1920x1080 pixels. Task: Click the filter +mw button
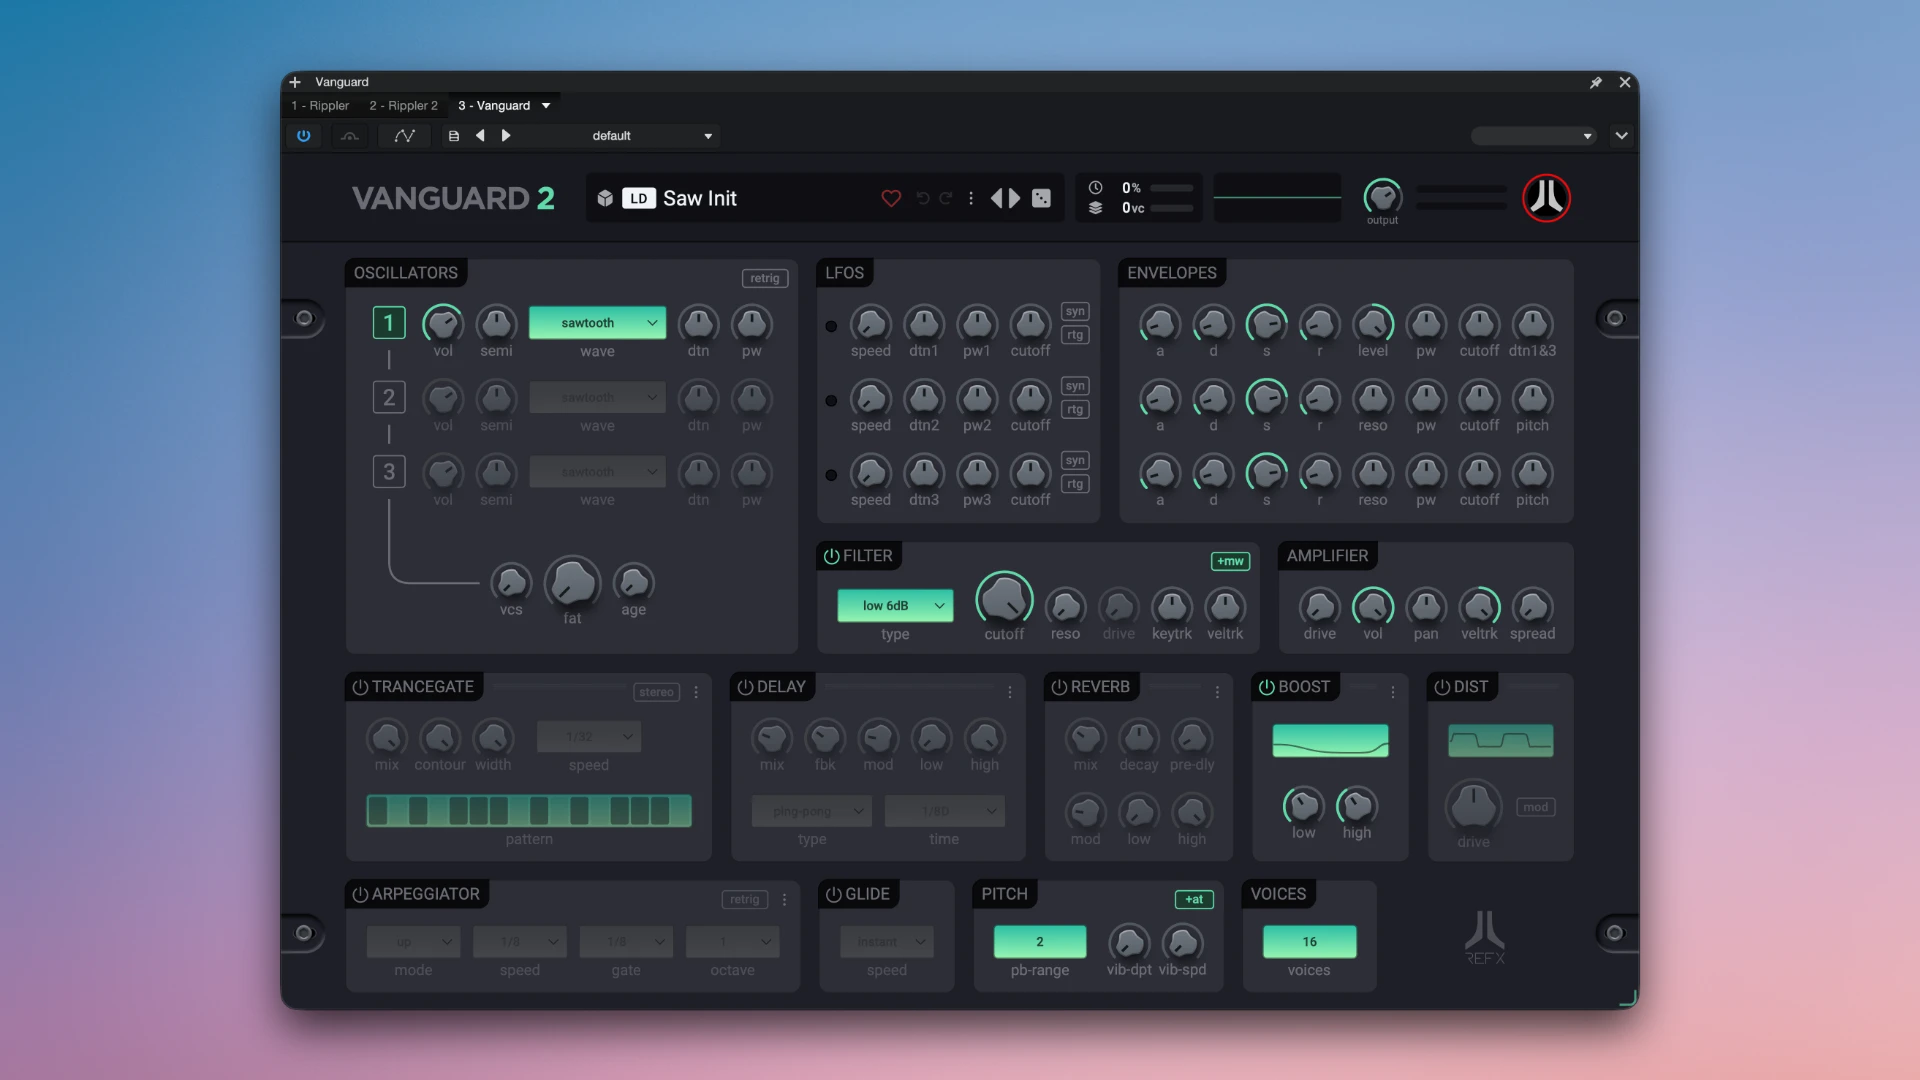[1230, 562]
